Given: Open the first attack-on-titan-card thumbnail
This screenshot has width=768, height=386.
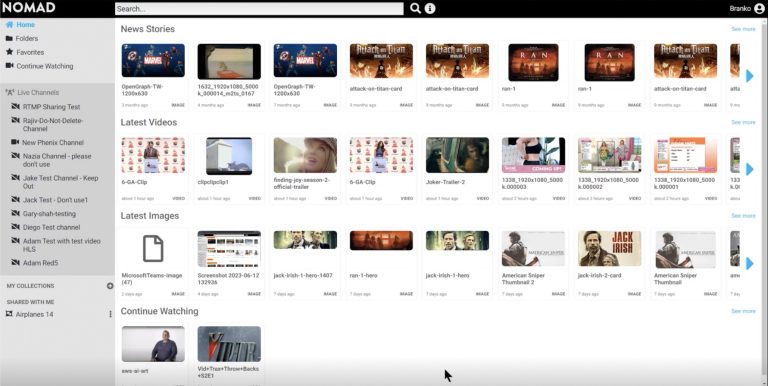Looking at the screenshot, I should coord(381,61).
